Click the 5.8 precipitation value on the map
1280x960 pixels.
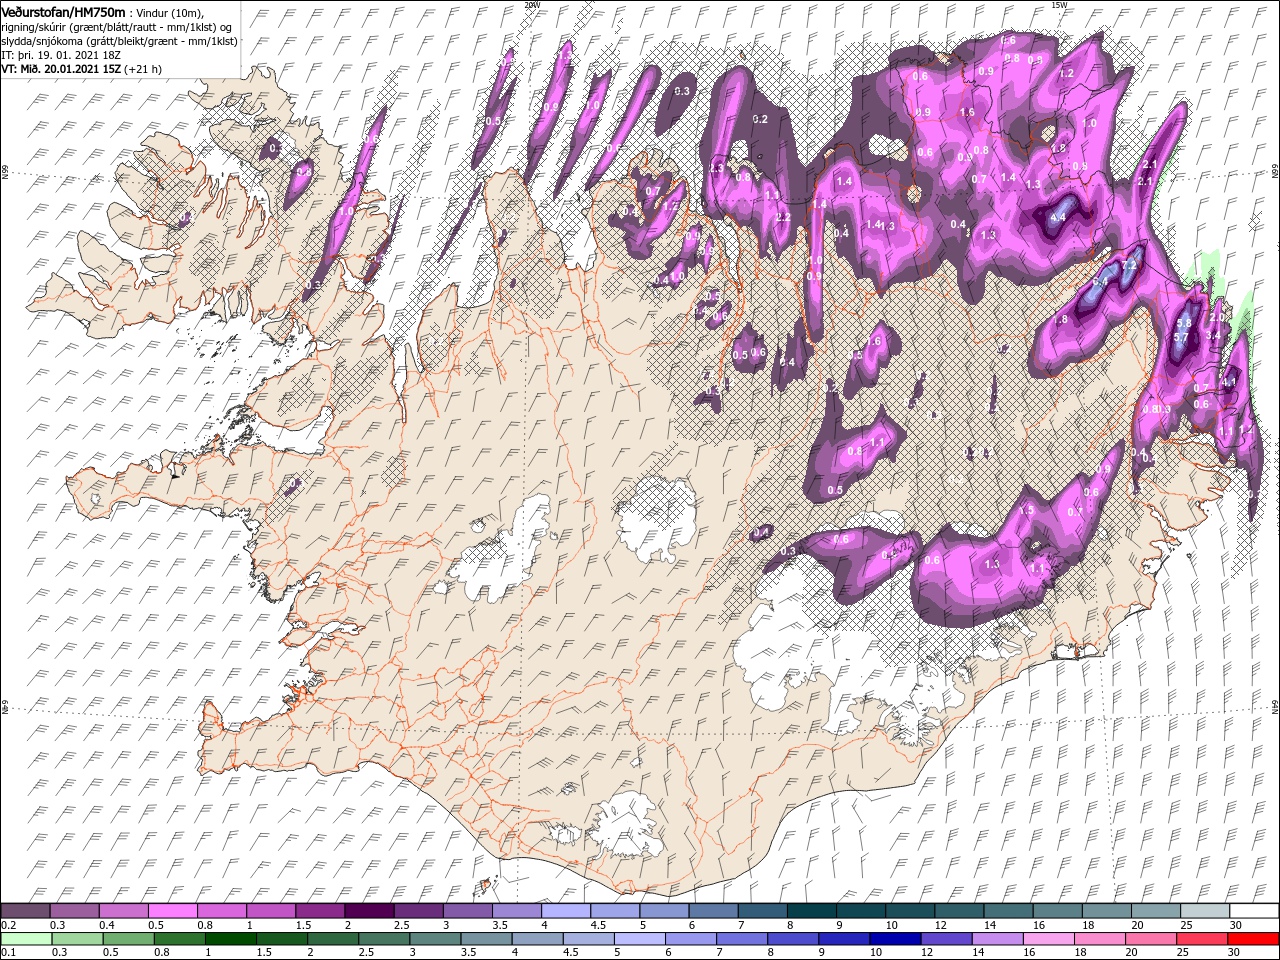point(1185,322)
